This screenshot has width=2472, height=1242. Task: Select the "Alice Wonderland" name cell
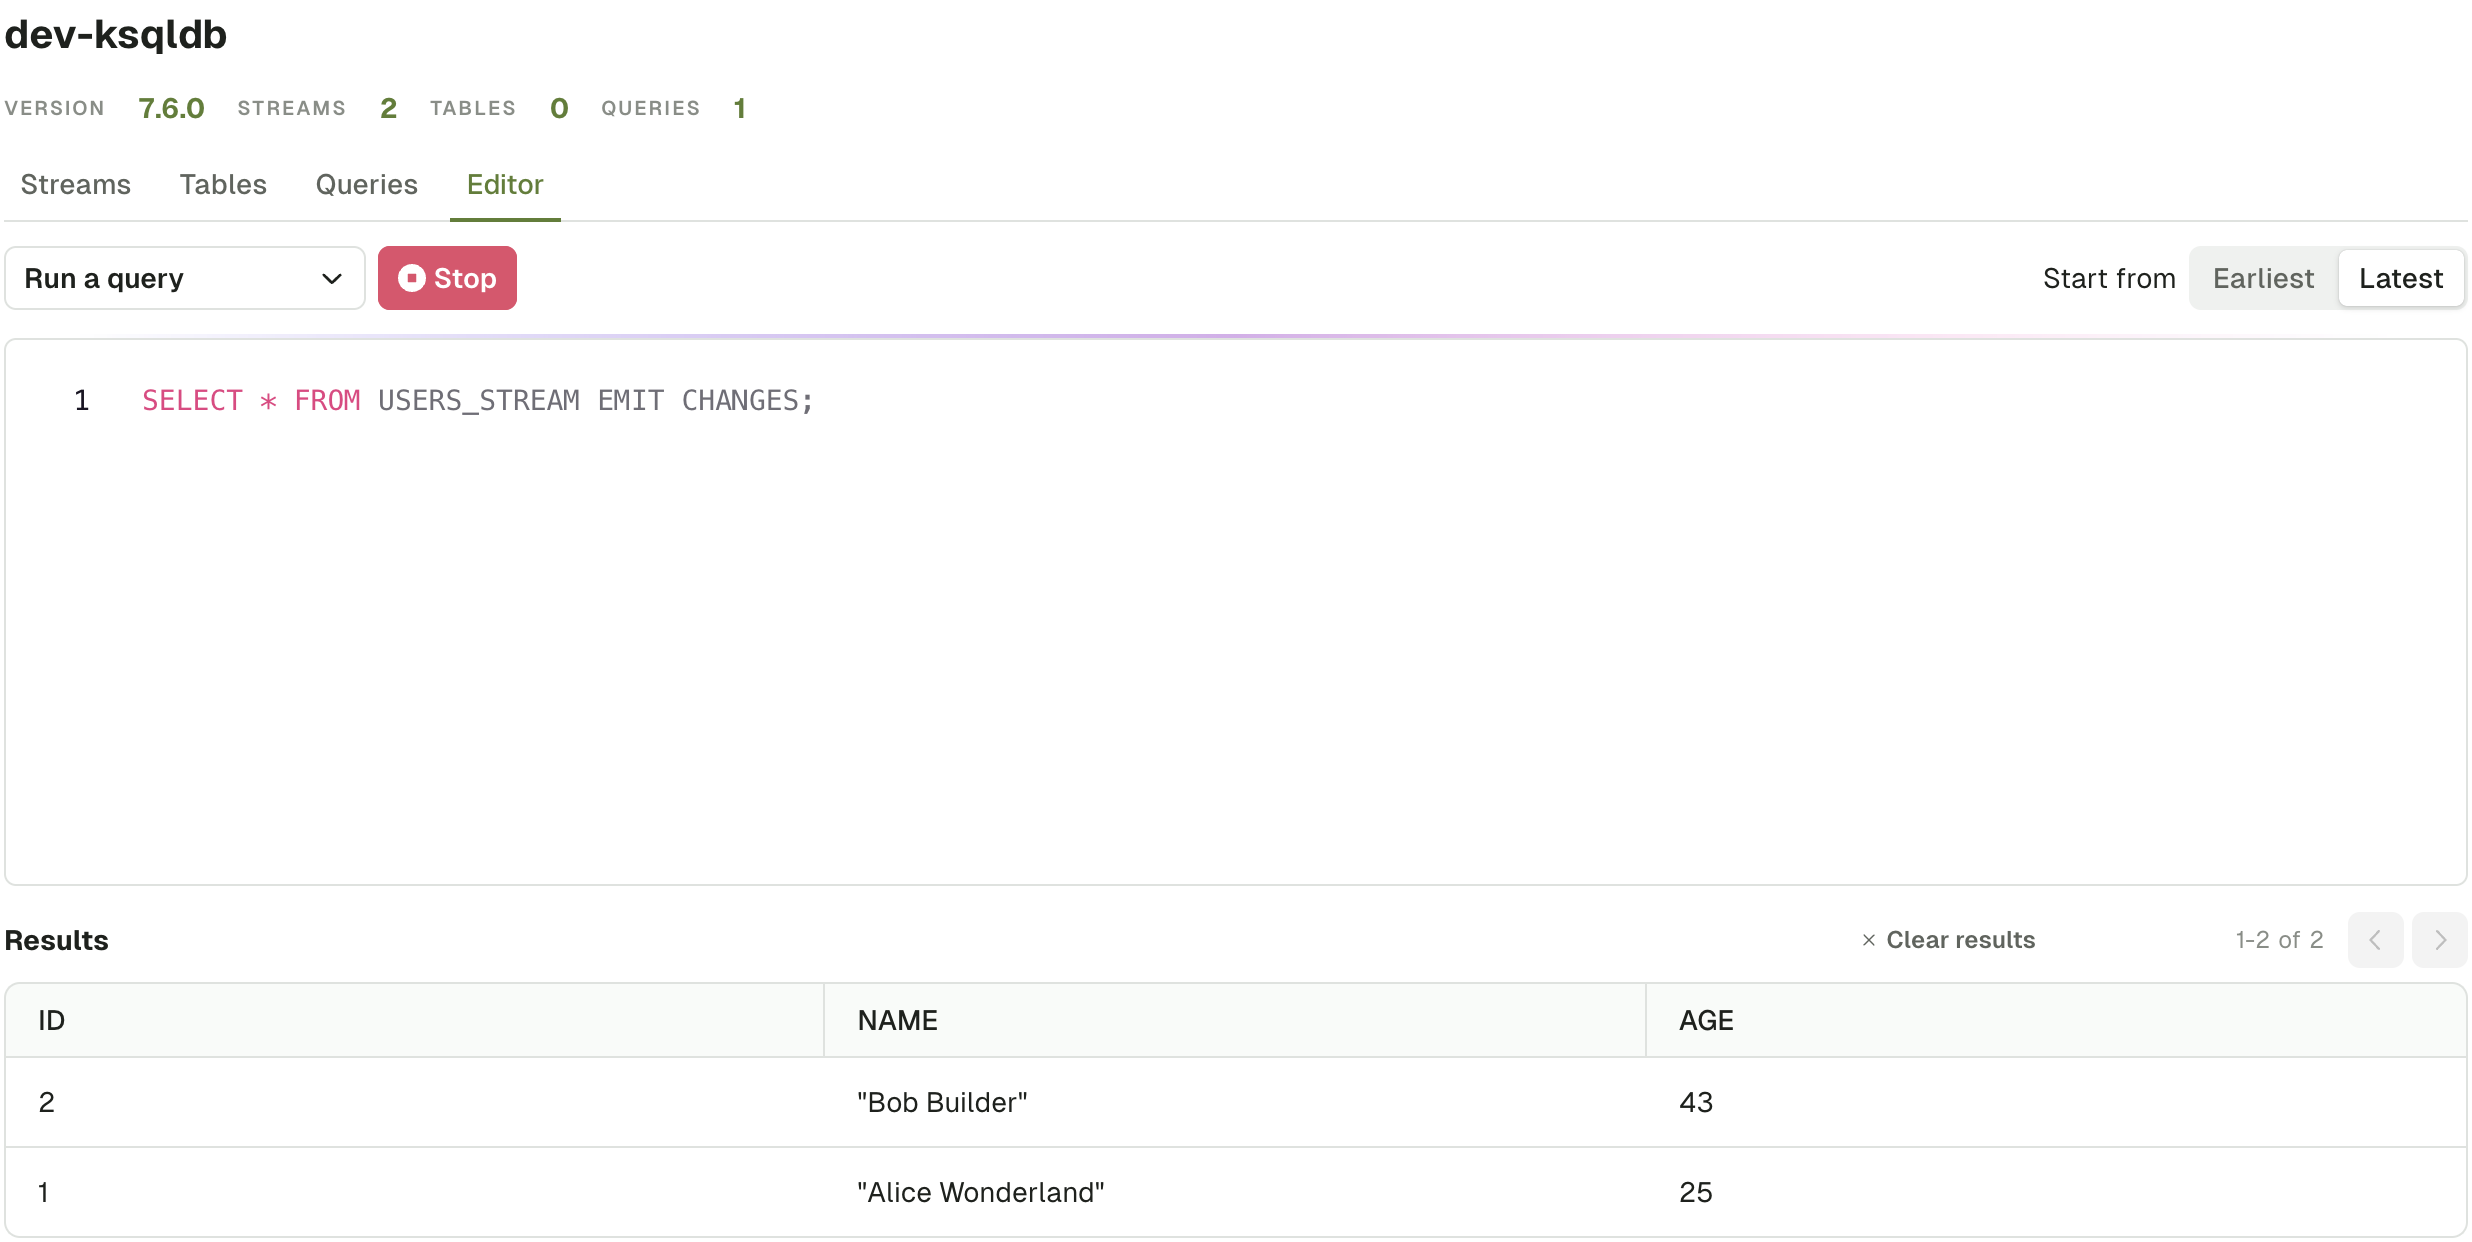(981, 1192)
